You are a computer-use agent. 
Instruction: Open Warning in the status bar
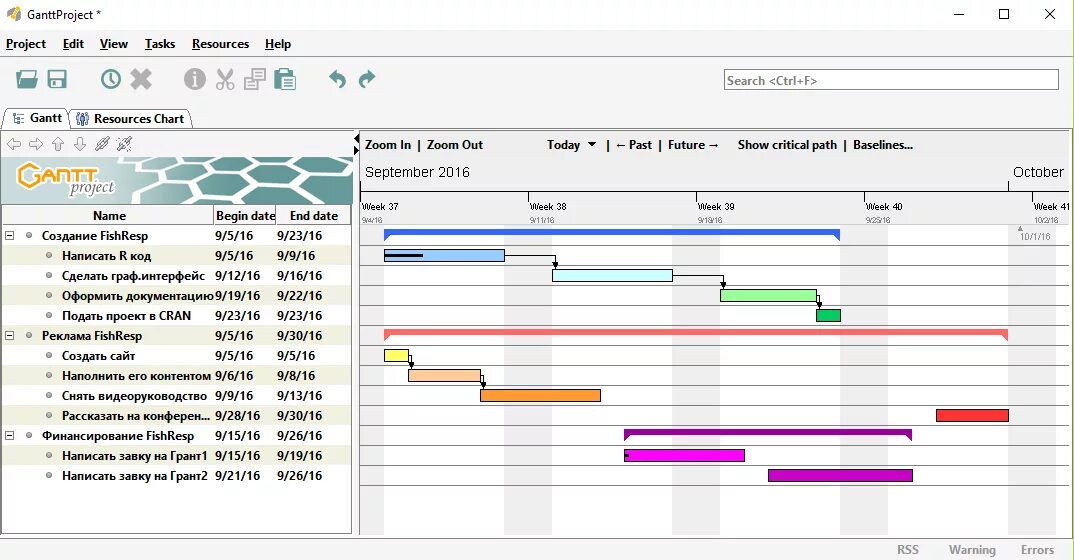click(972, 550)
